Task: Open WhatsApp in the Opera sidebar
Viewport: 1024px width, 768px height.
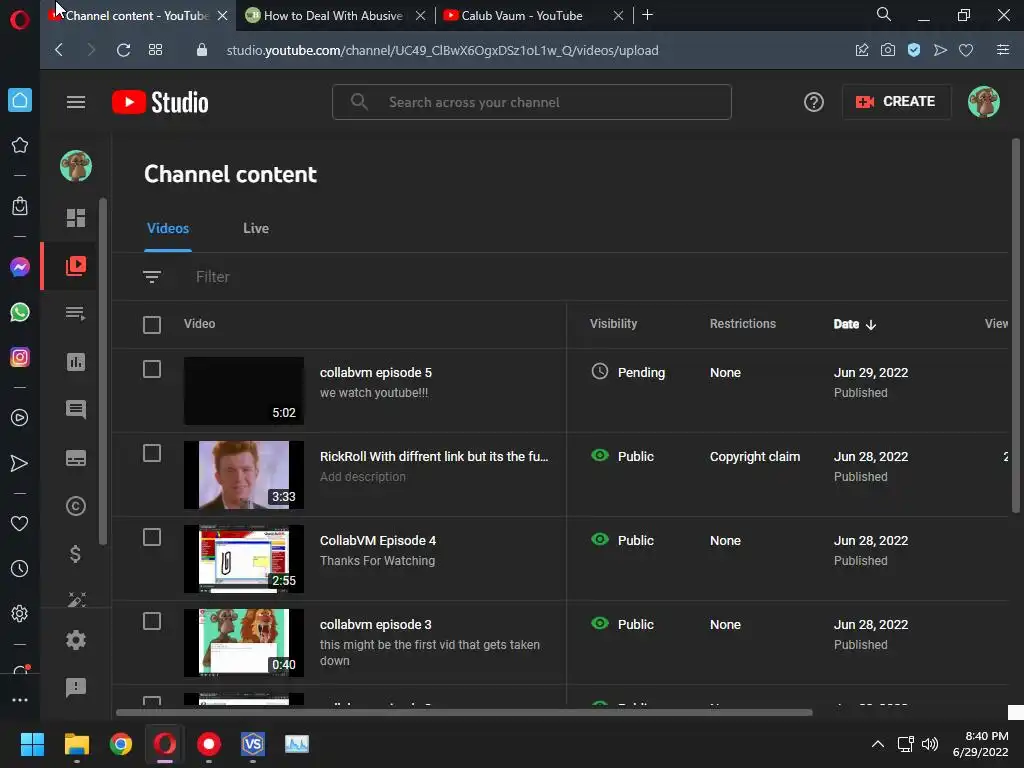Action: pyautogui.click(x=20, y=312)
